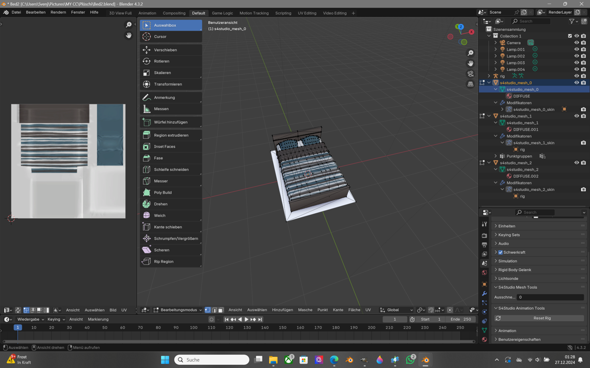Pick the Messen measure tool
Viewport: 590px width, 368px height.
(x=171, y=109)
